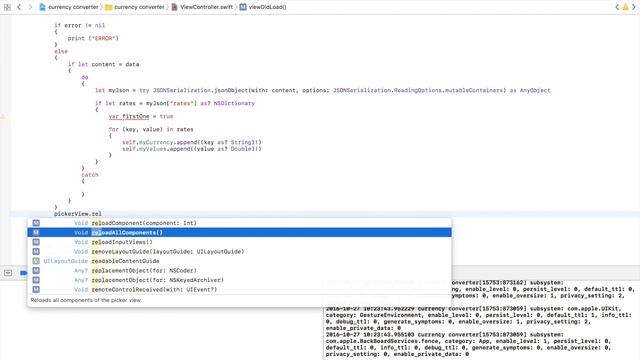Click method icon beside reloadComponent
The width and height of the screenshot is (640, 360).
coord(36,223)
